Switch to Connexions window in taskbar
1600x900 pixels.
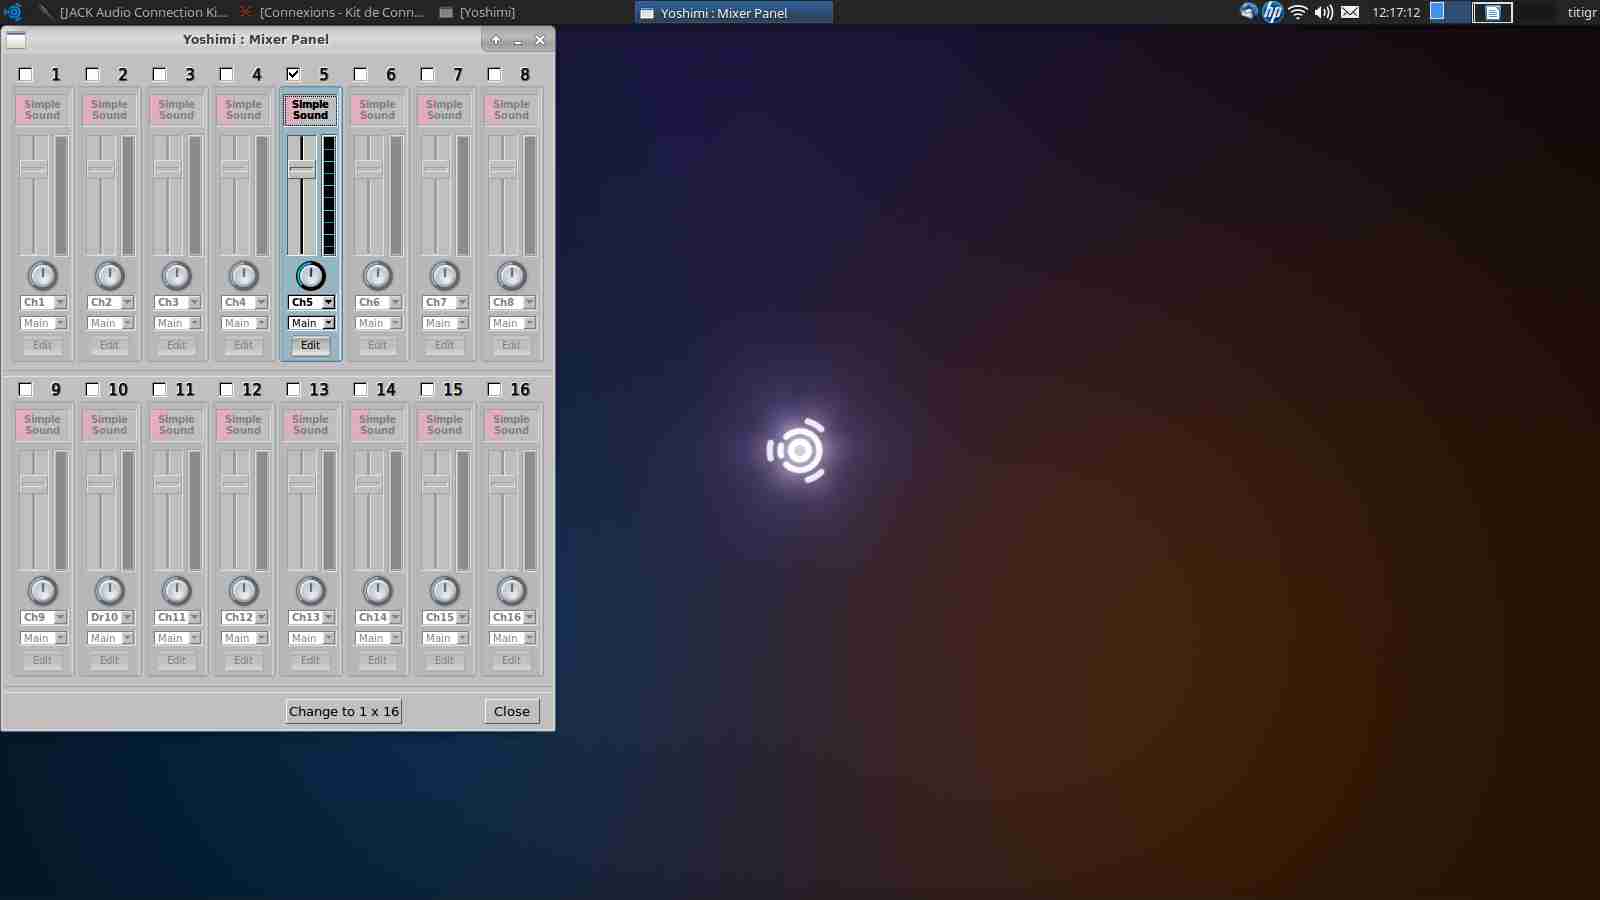333,12
